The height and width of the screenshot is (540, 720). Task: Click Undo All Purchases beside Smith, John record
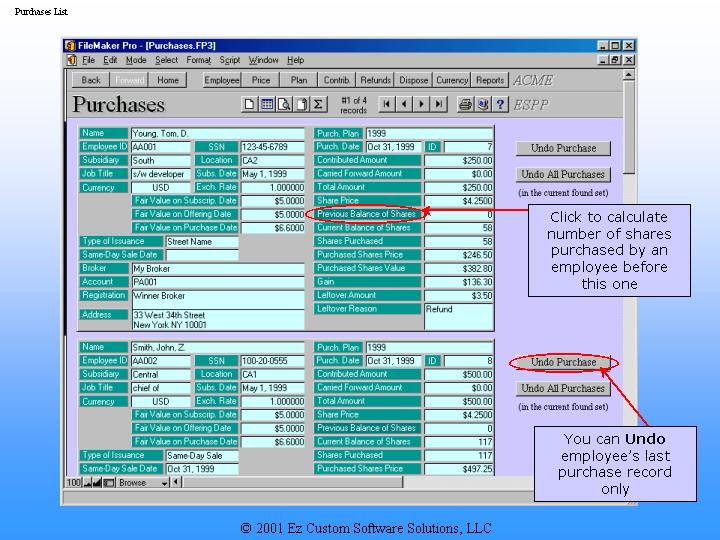(563, 388)
